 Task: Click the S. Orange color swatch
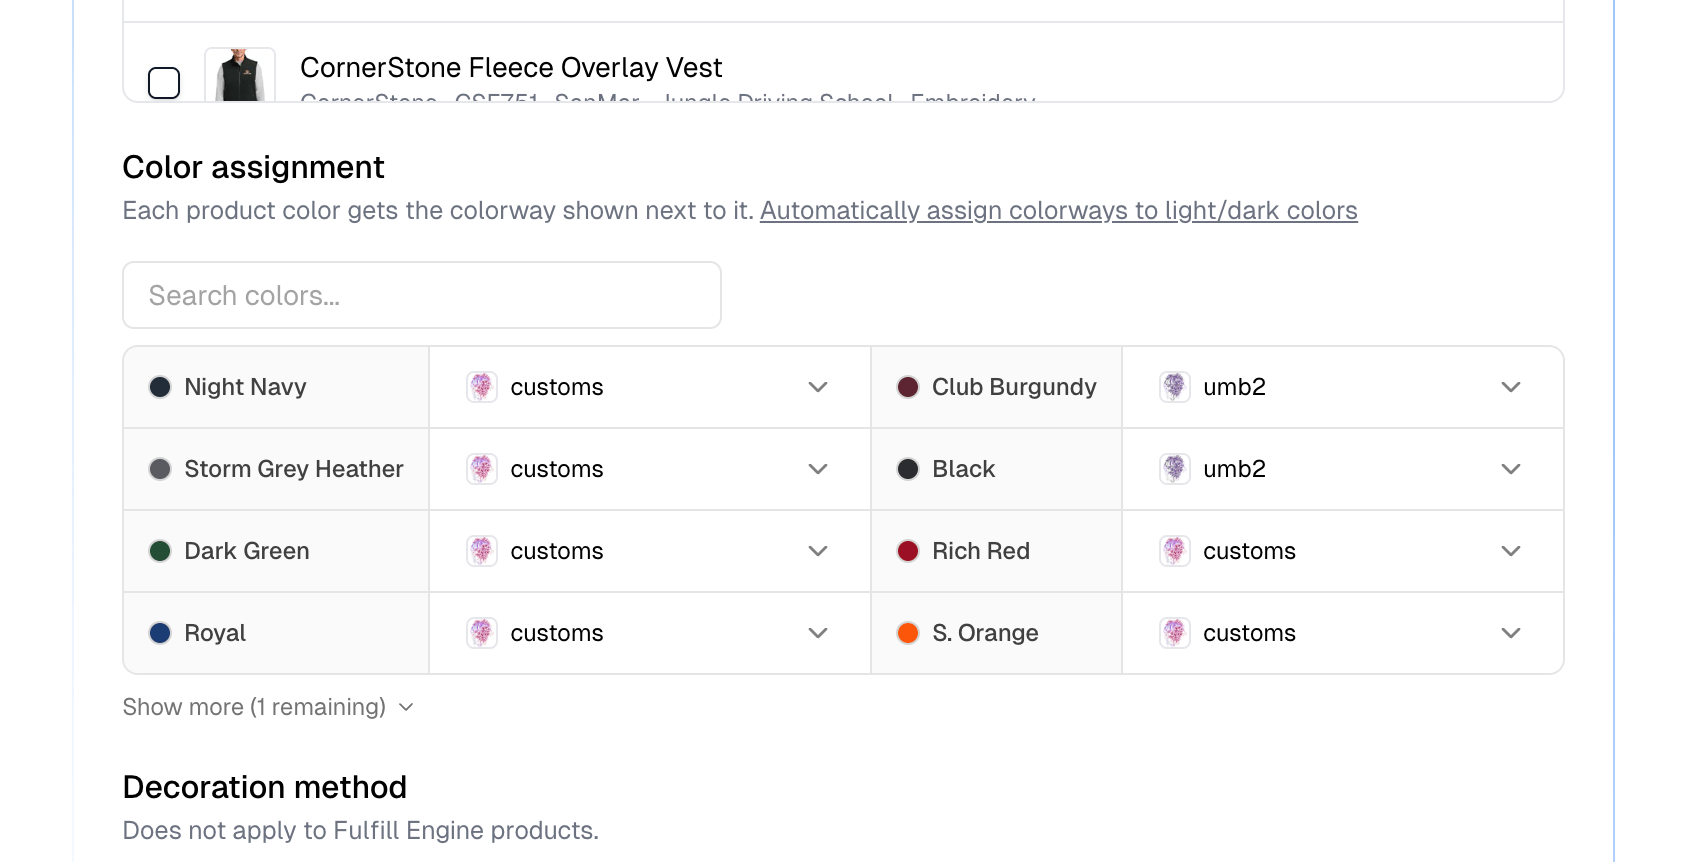[x=908, y=633]
